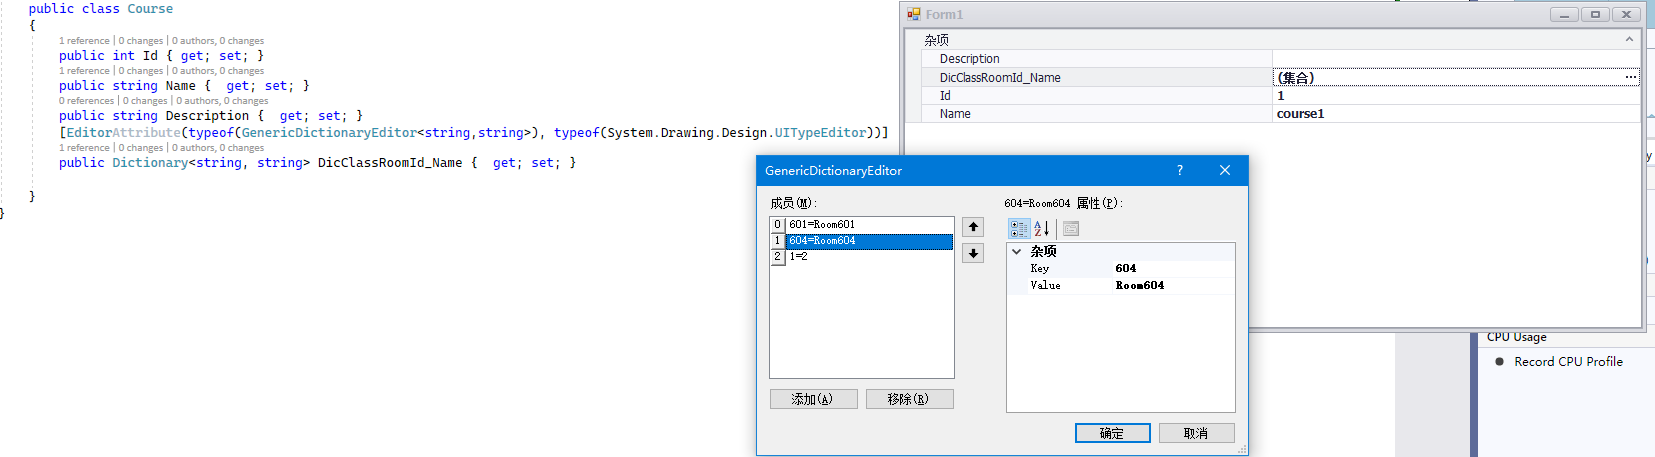Collapse the 杂项 category in dictionary editor

(1017, 252)
